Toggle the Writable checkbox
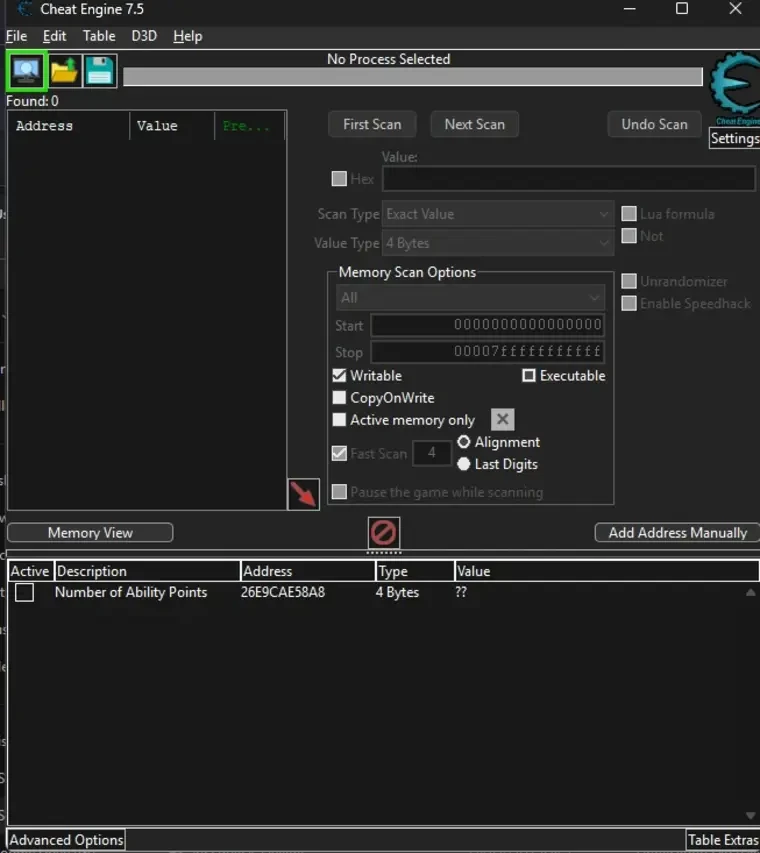 tap(340, 376)
